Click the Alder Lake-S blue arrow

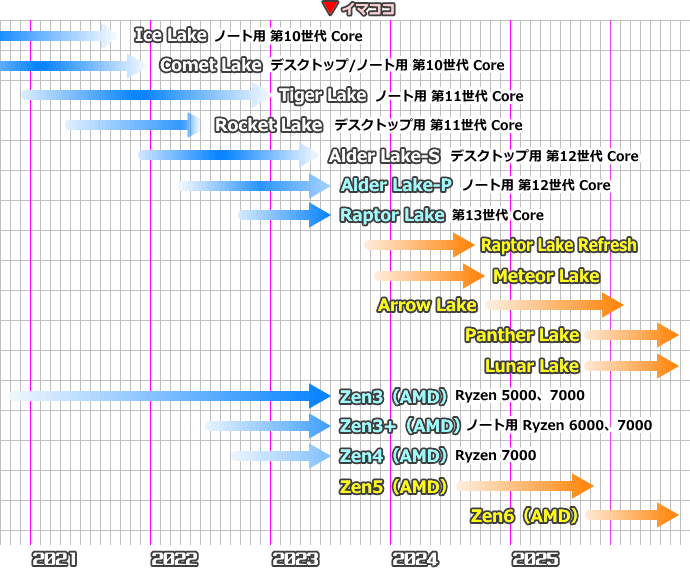(228, 155)
